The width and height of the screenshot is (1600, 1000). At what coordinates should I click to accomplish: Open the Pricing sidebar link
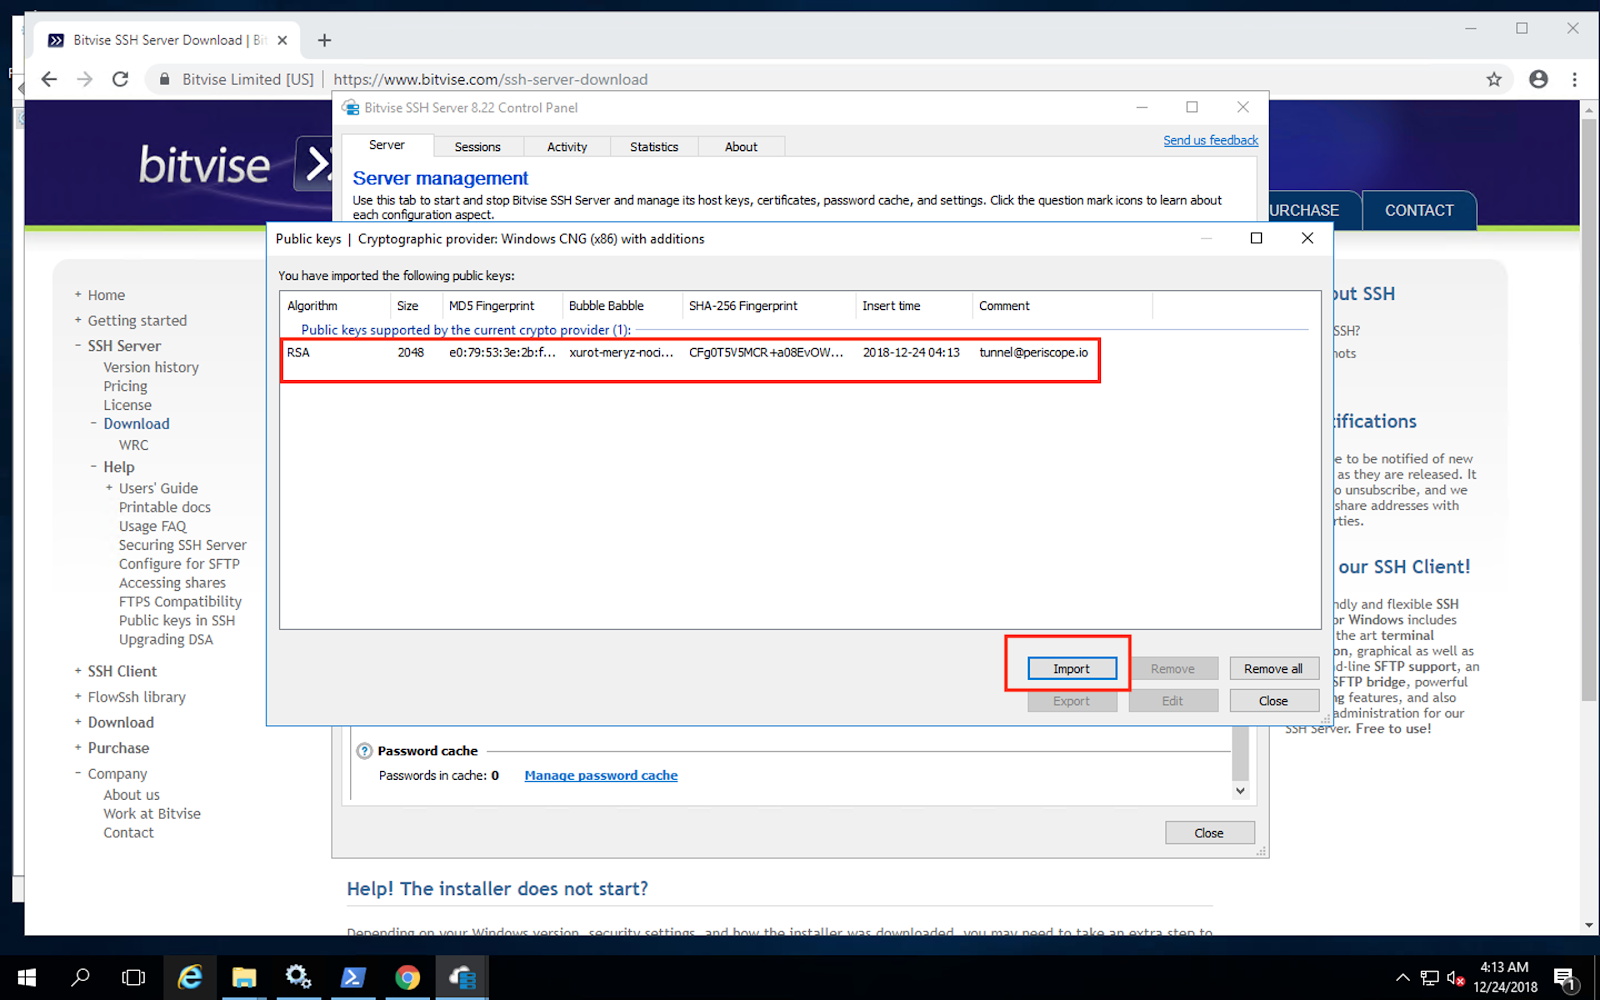125,386
